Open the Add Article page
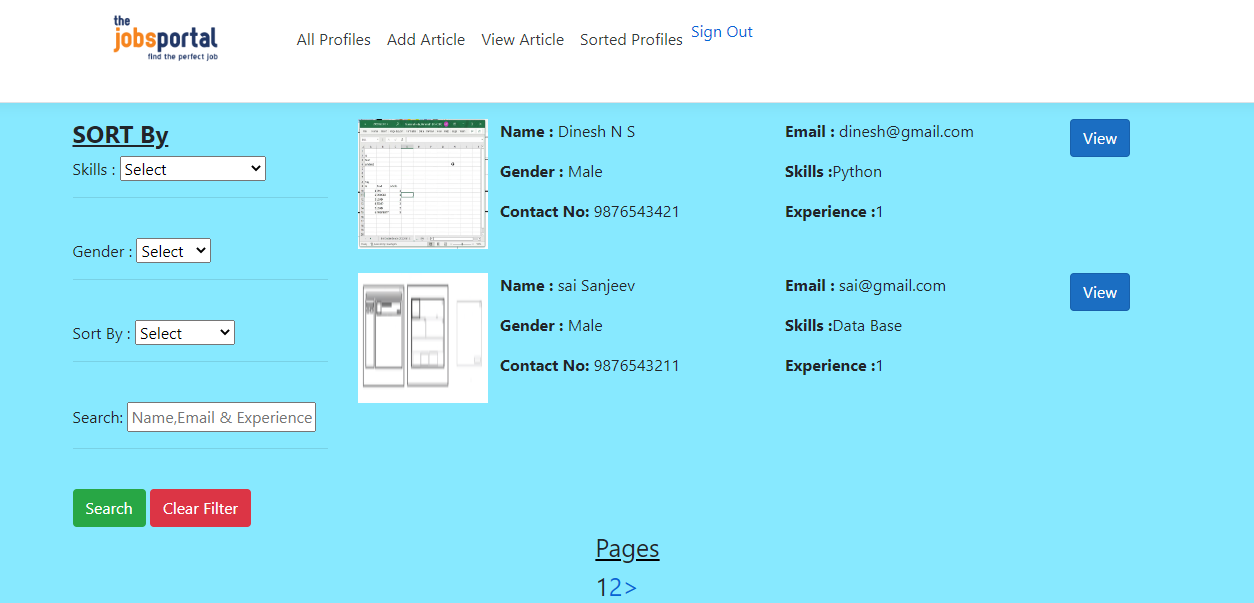Viewport: 1254px width, 603px height. [x=426, y=40]
